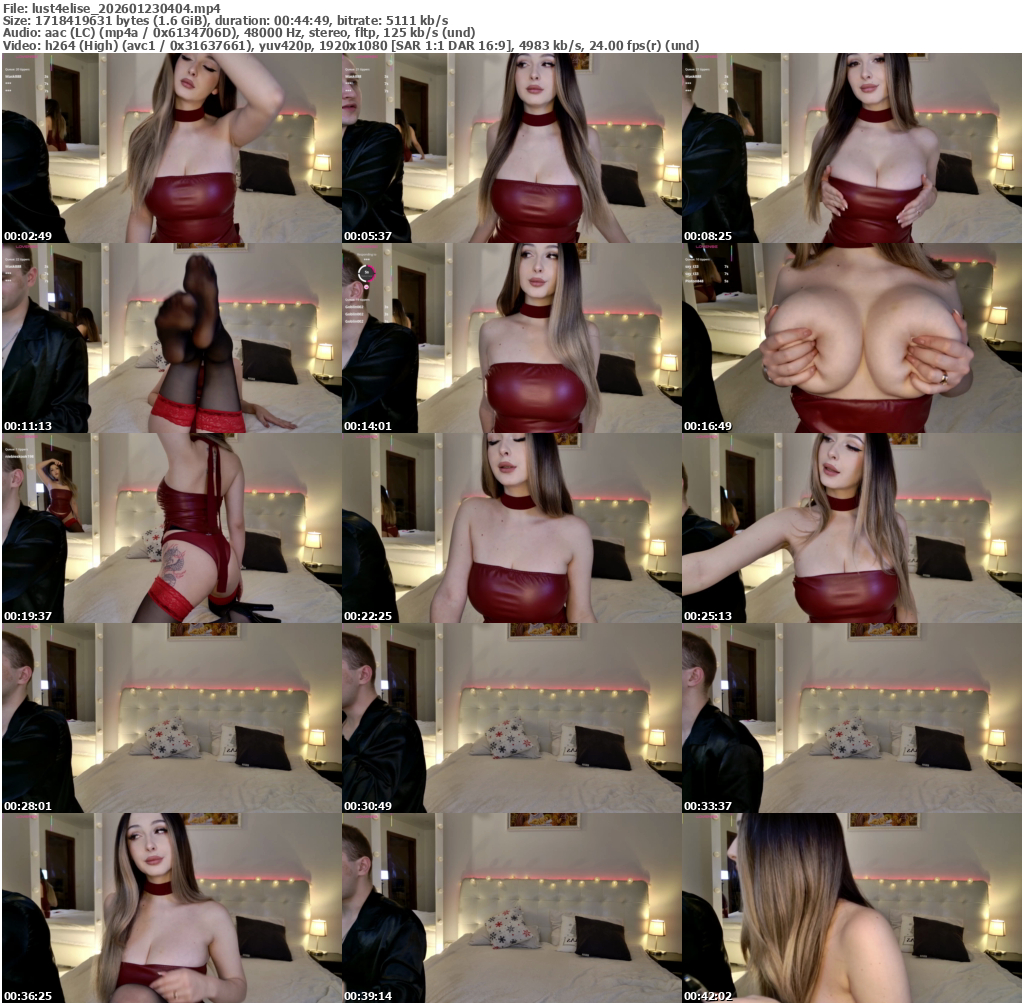Screen dimensions: 1024x1003
Task: Click the frame labeled 00:11:13
Action: tap(171, 338)
